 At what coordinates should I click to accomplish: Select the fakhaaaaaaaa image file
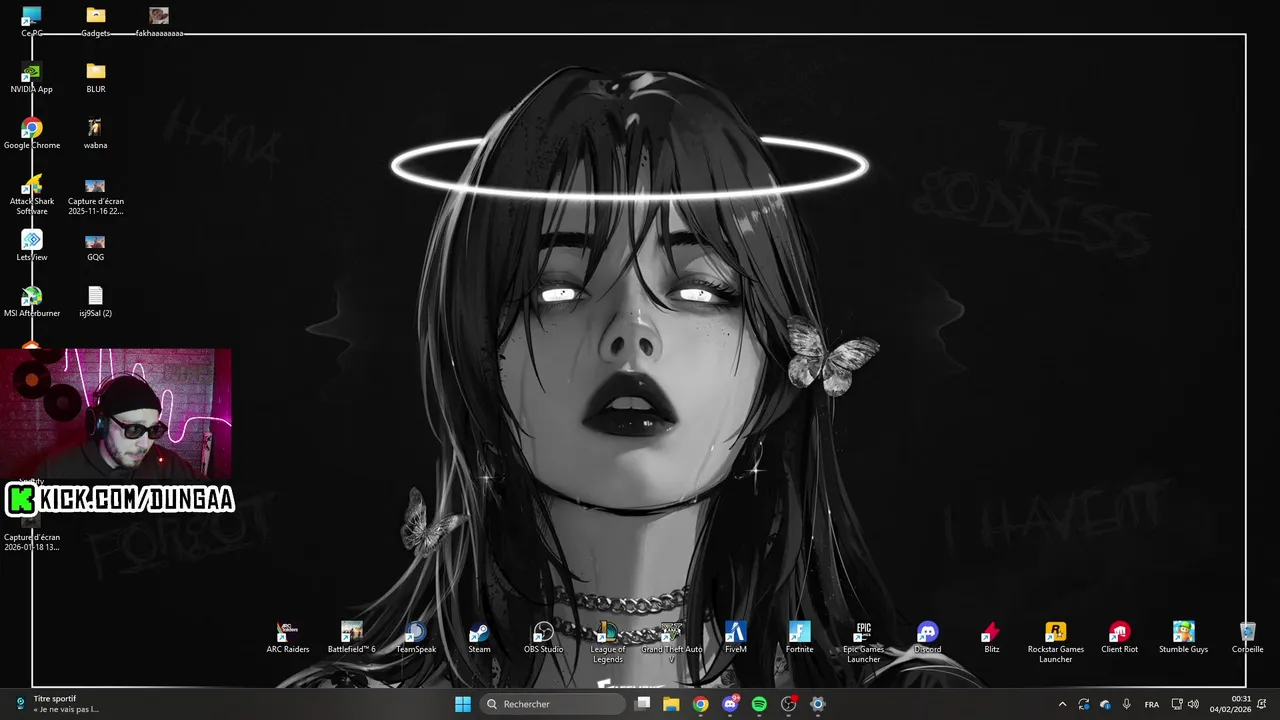159,22
